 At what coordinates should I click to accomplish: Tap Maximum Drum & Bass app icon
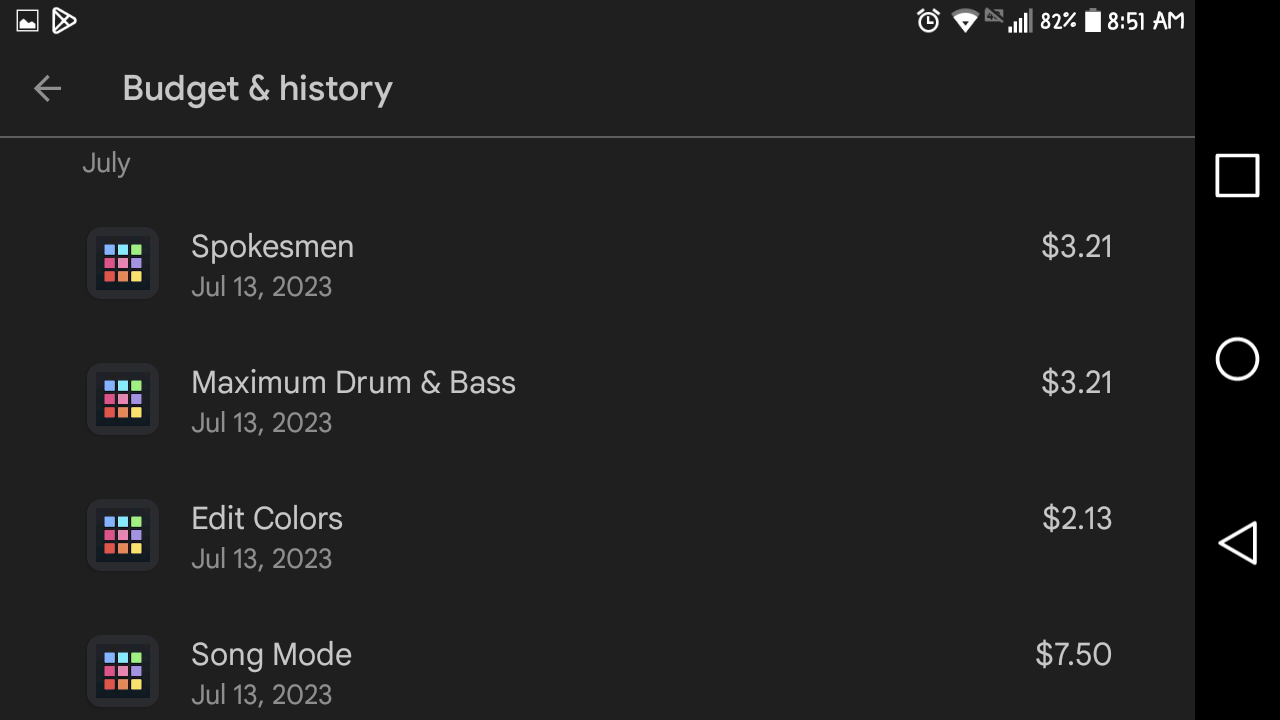point(123,399)
